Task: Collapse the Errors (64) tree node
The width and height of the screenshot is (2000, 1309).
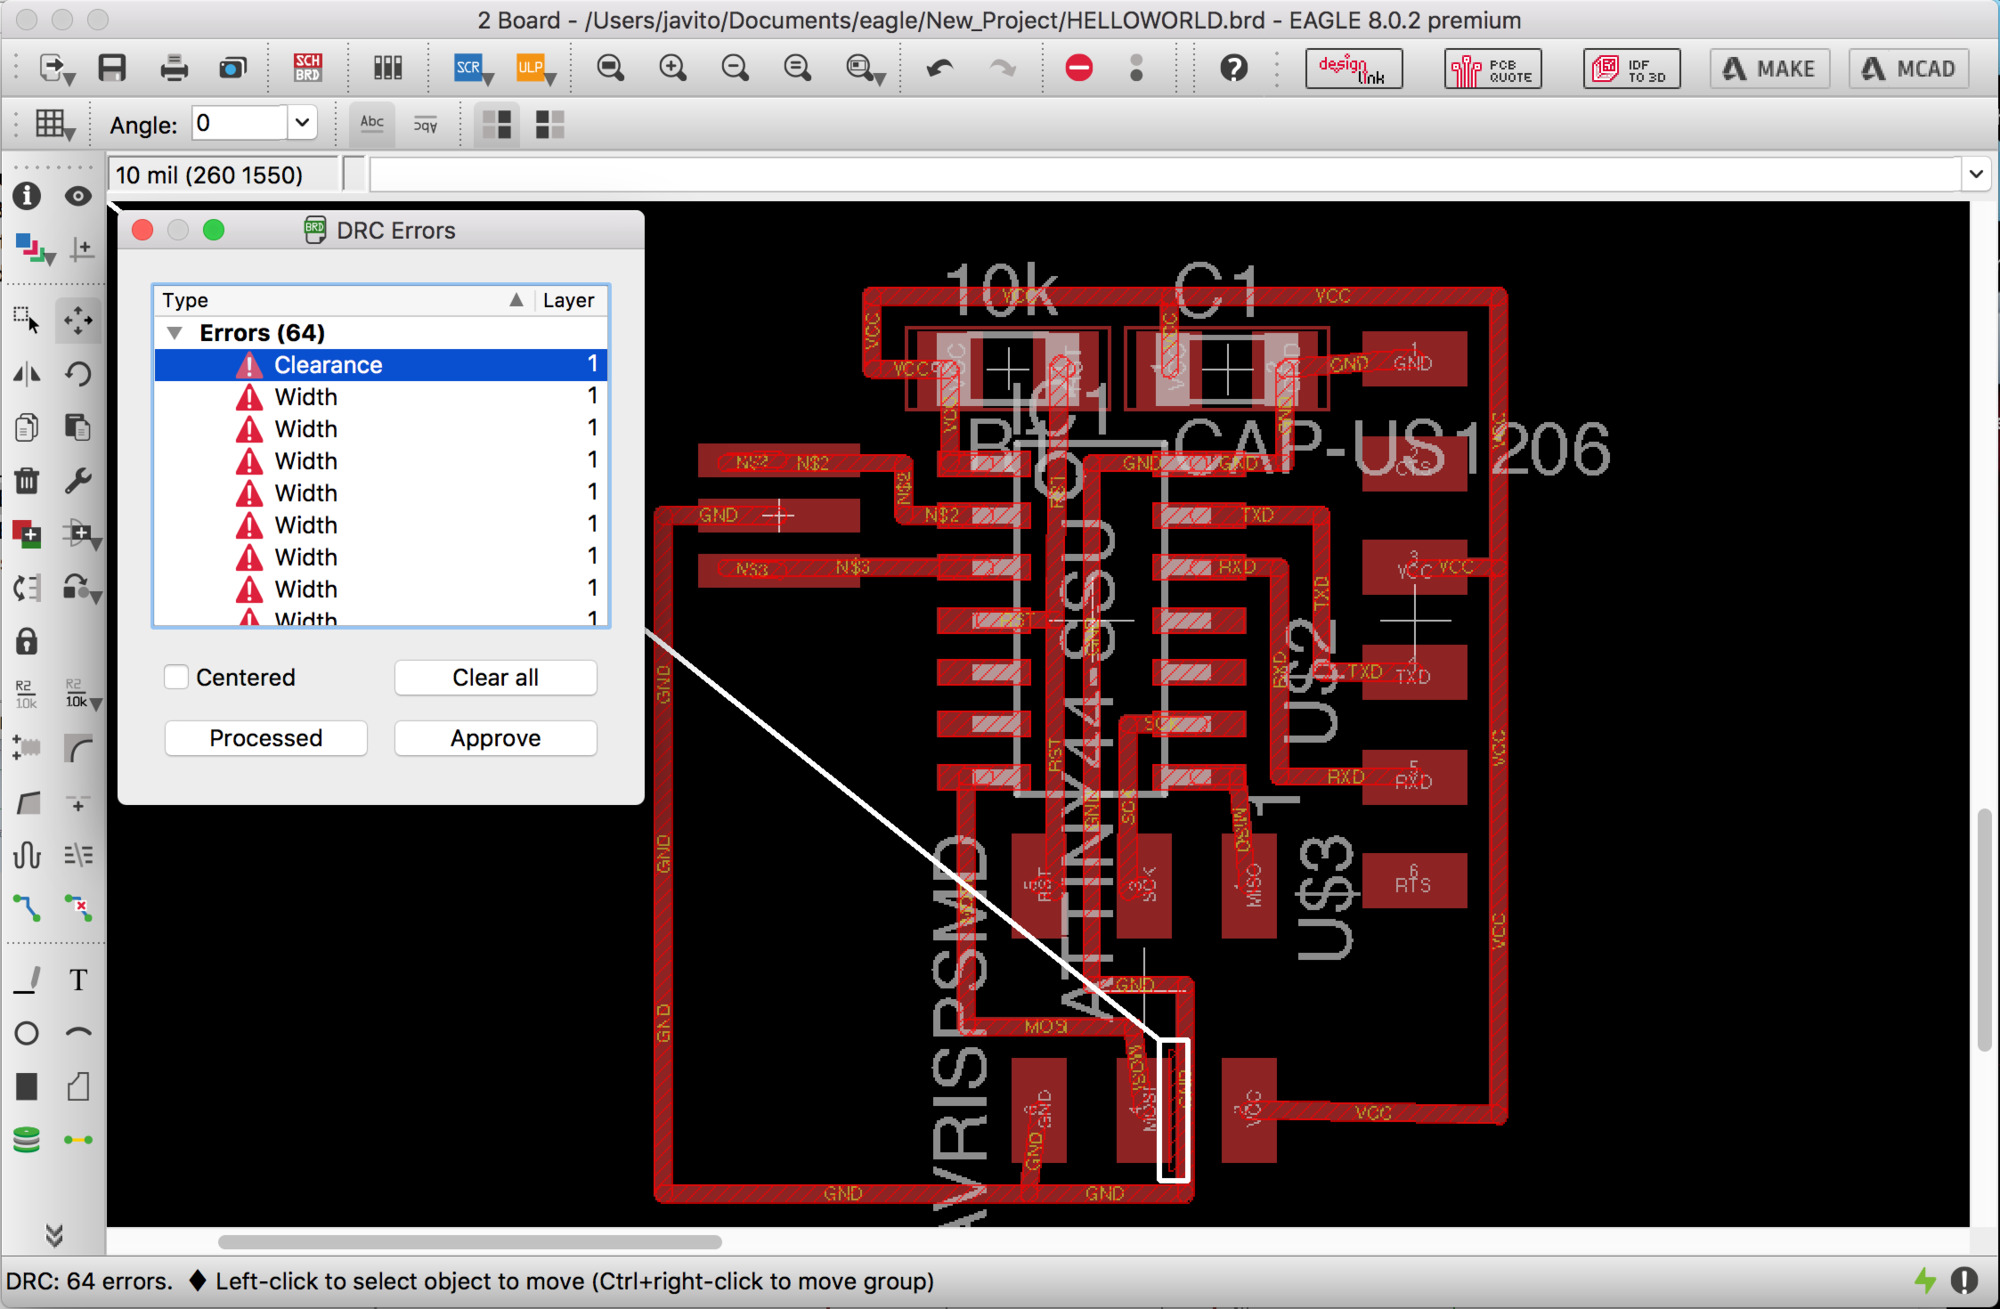Action: pos(175,333)
